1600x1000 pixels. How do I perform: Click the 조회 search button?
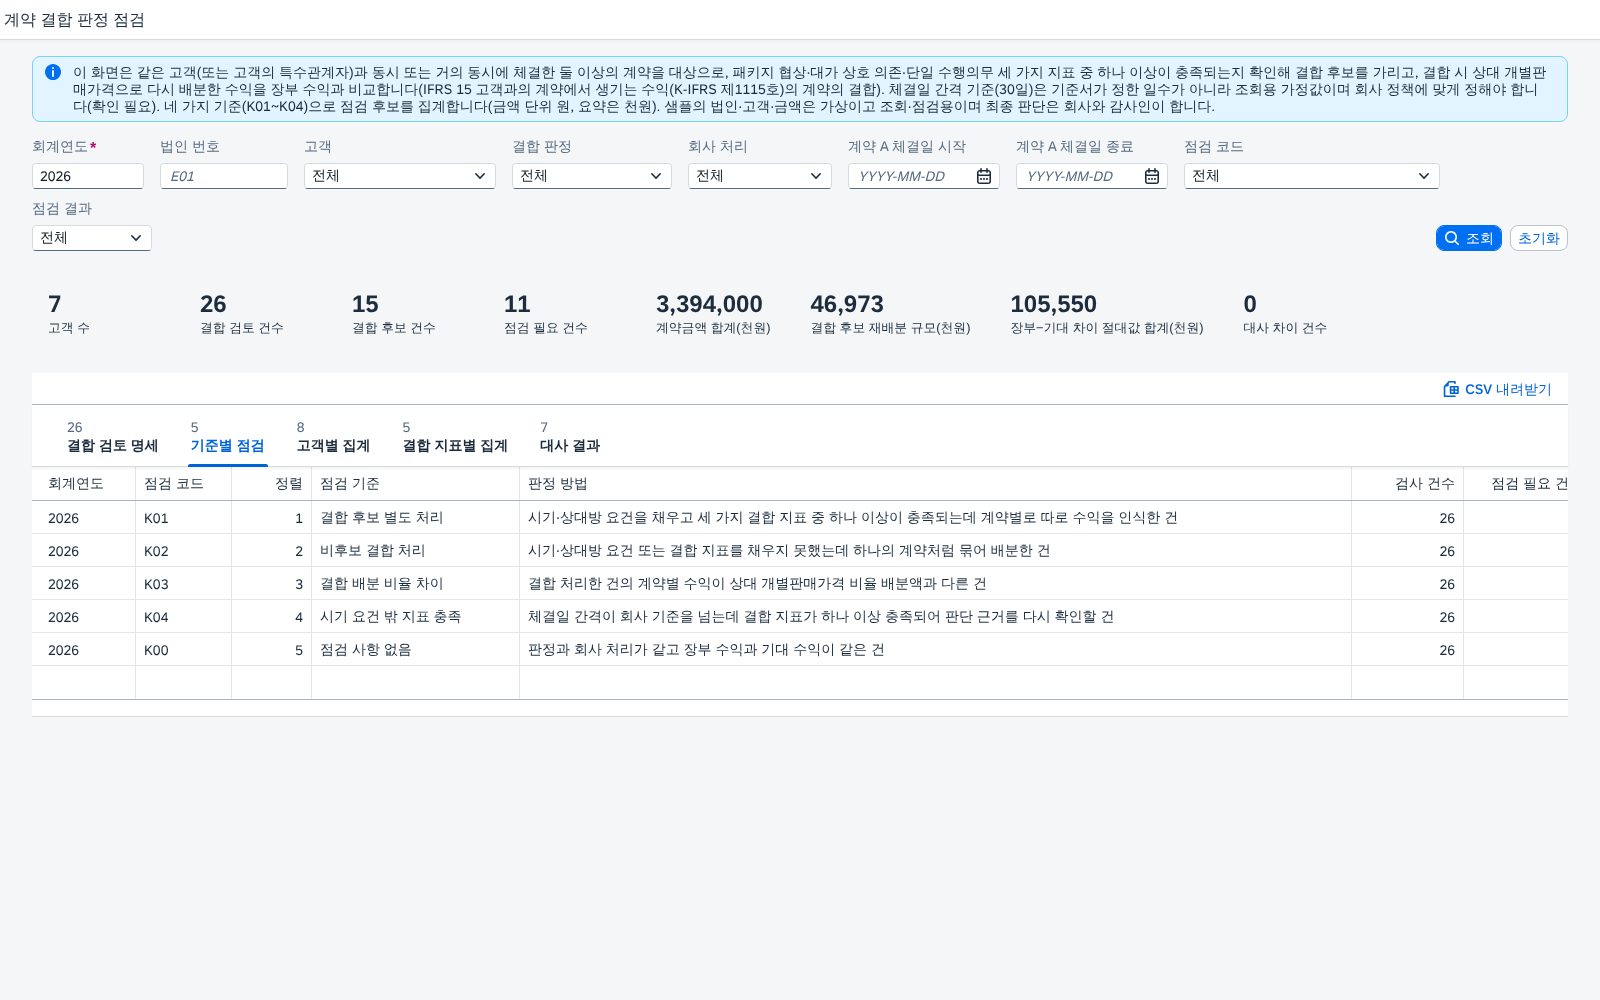click(1468, 238)
